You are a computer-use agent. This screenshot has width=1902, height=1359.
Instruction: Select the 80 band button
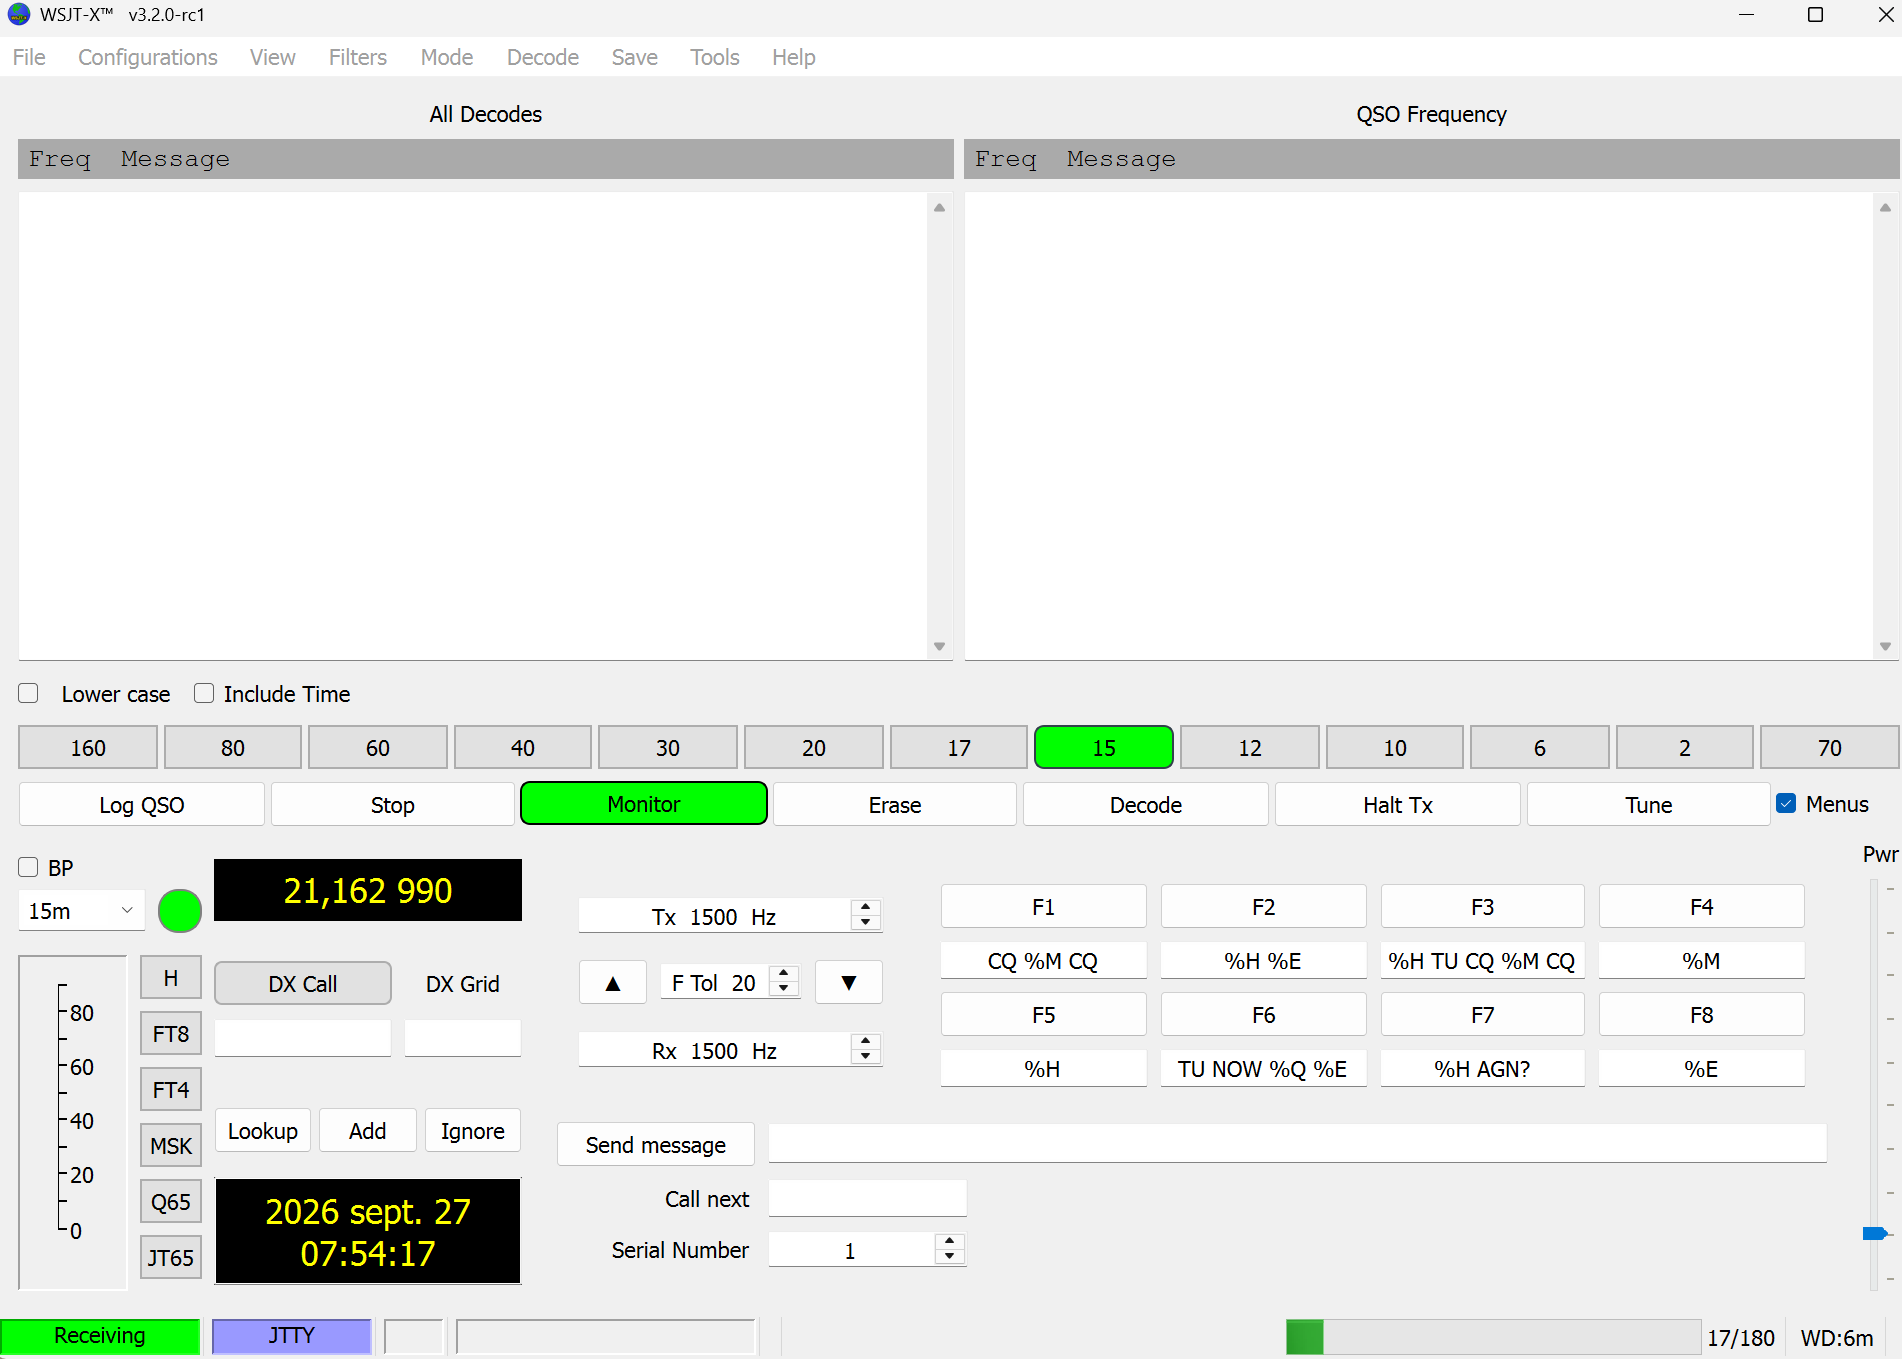click(233, 748)
